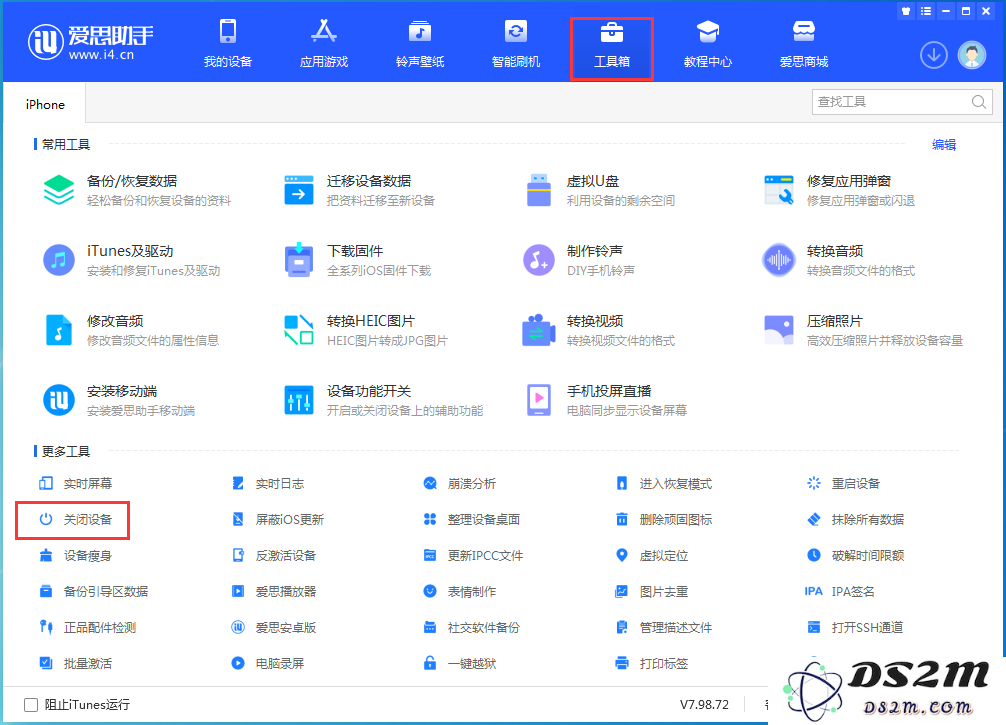The height and width of the screenshot is (725, 1006).
Task: Open the 爱思商城 store tab
Action: 804,44
